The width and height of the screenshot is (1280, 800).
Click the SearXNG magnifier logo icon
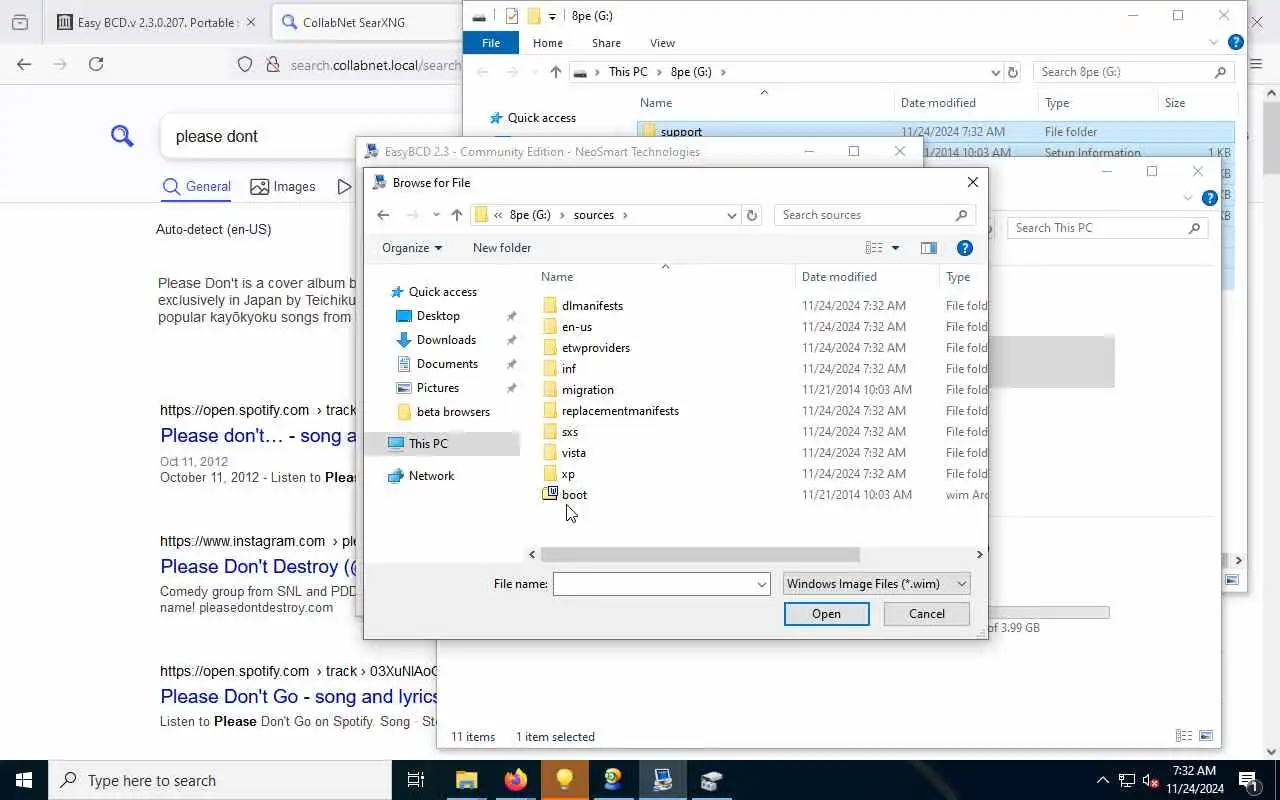[x=122, y=136]
